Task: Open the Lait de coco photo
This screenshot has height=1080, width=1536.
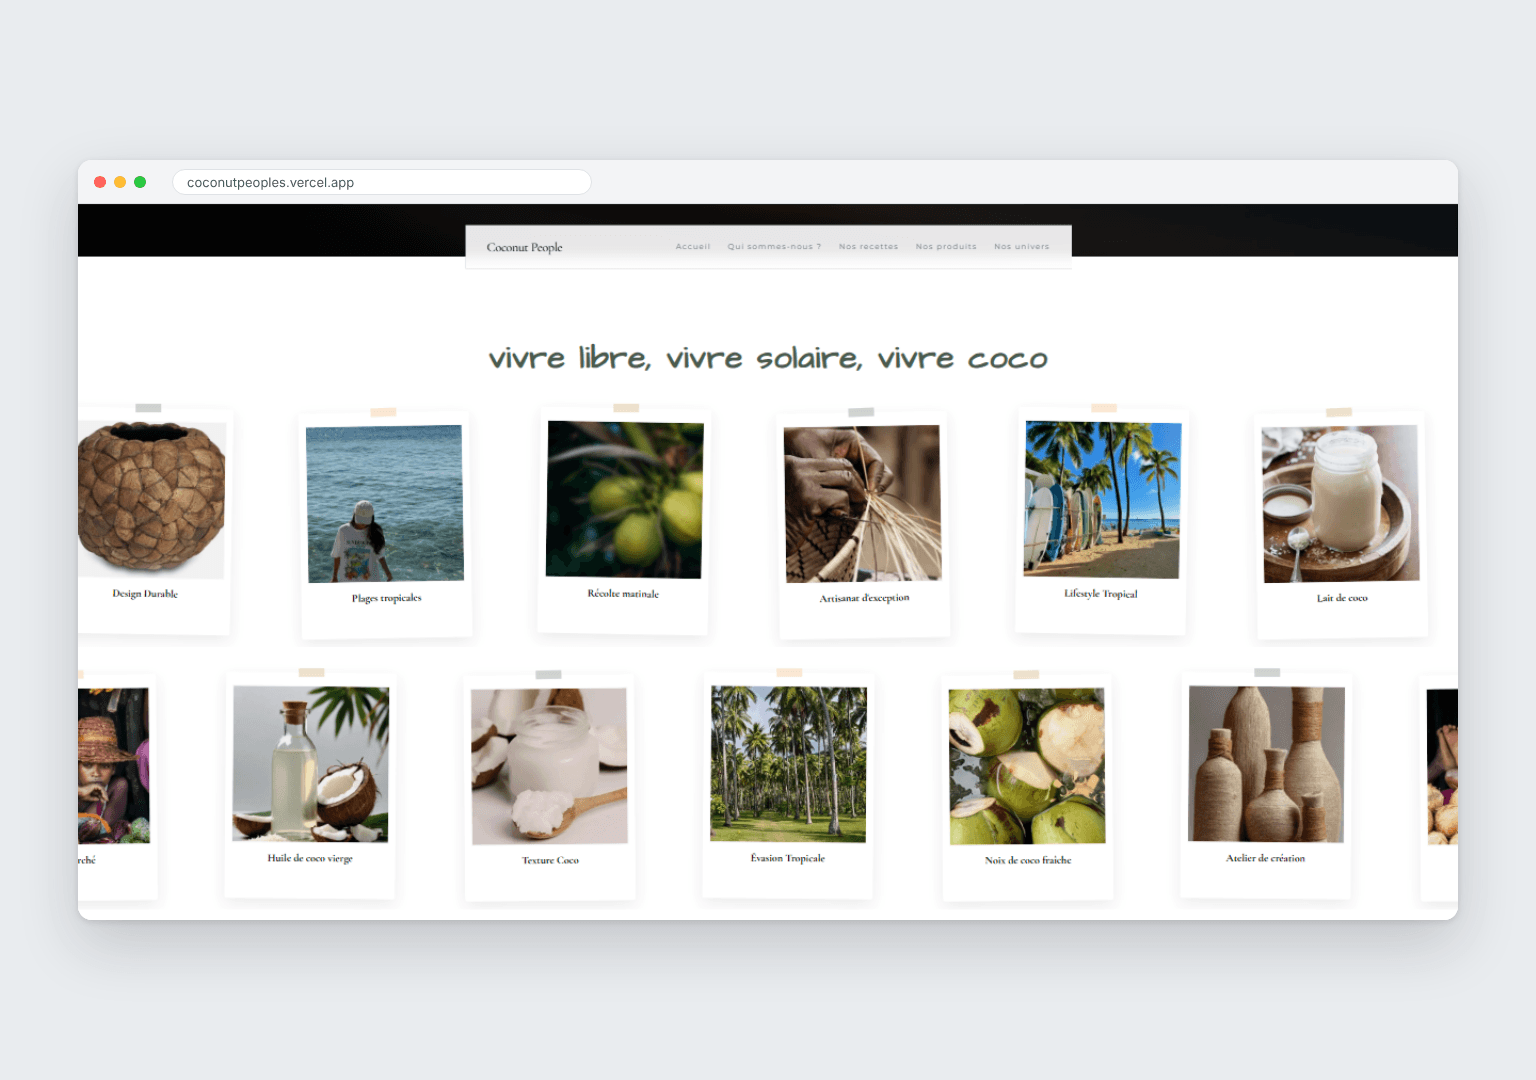Action: click(1341, 503)
